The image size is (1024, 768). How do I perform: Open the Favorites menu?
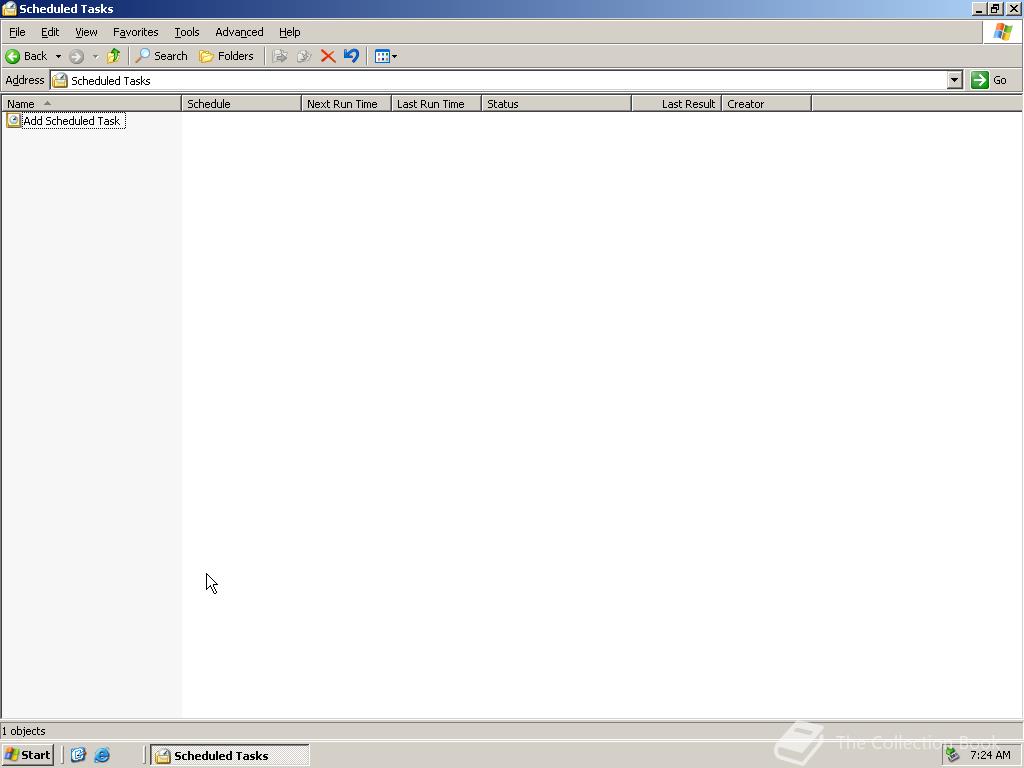pyautogui.click(x=135, y=32)
